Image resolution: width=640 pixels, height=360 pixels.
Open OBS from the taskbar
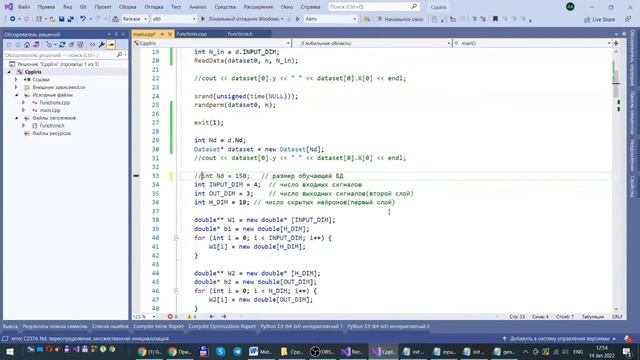(x=322, y=351)
